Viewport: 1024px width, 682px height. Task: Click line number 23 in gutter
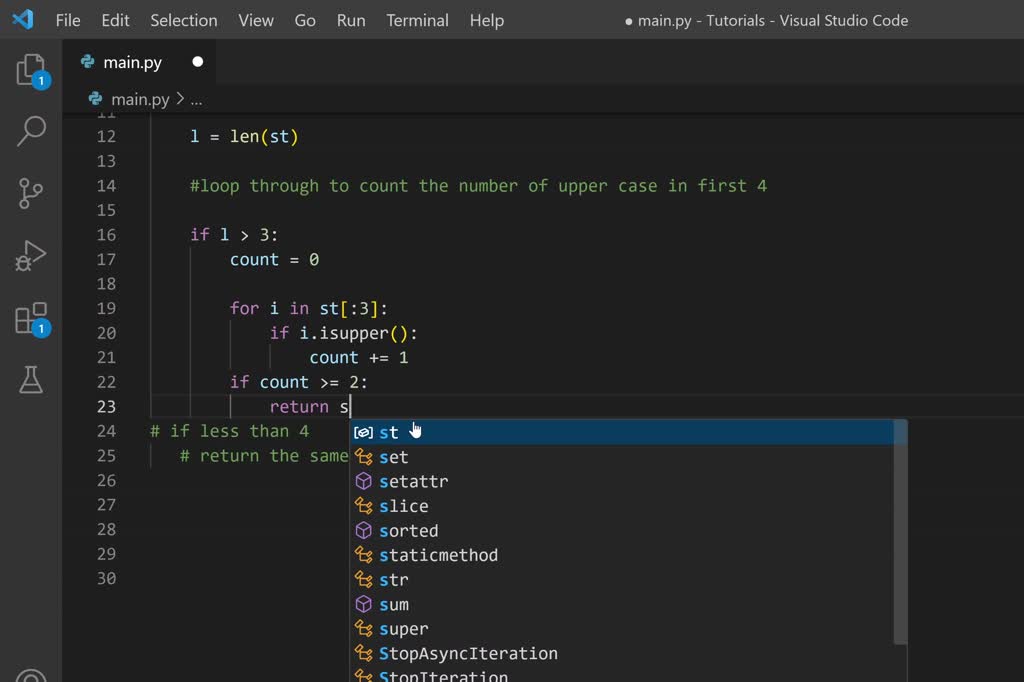(106, 406)
